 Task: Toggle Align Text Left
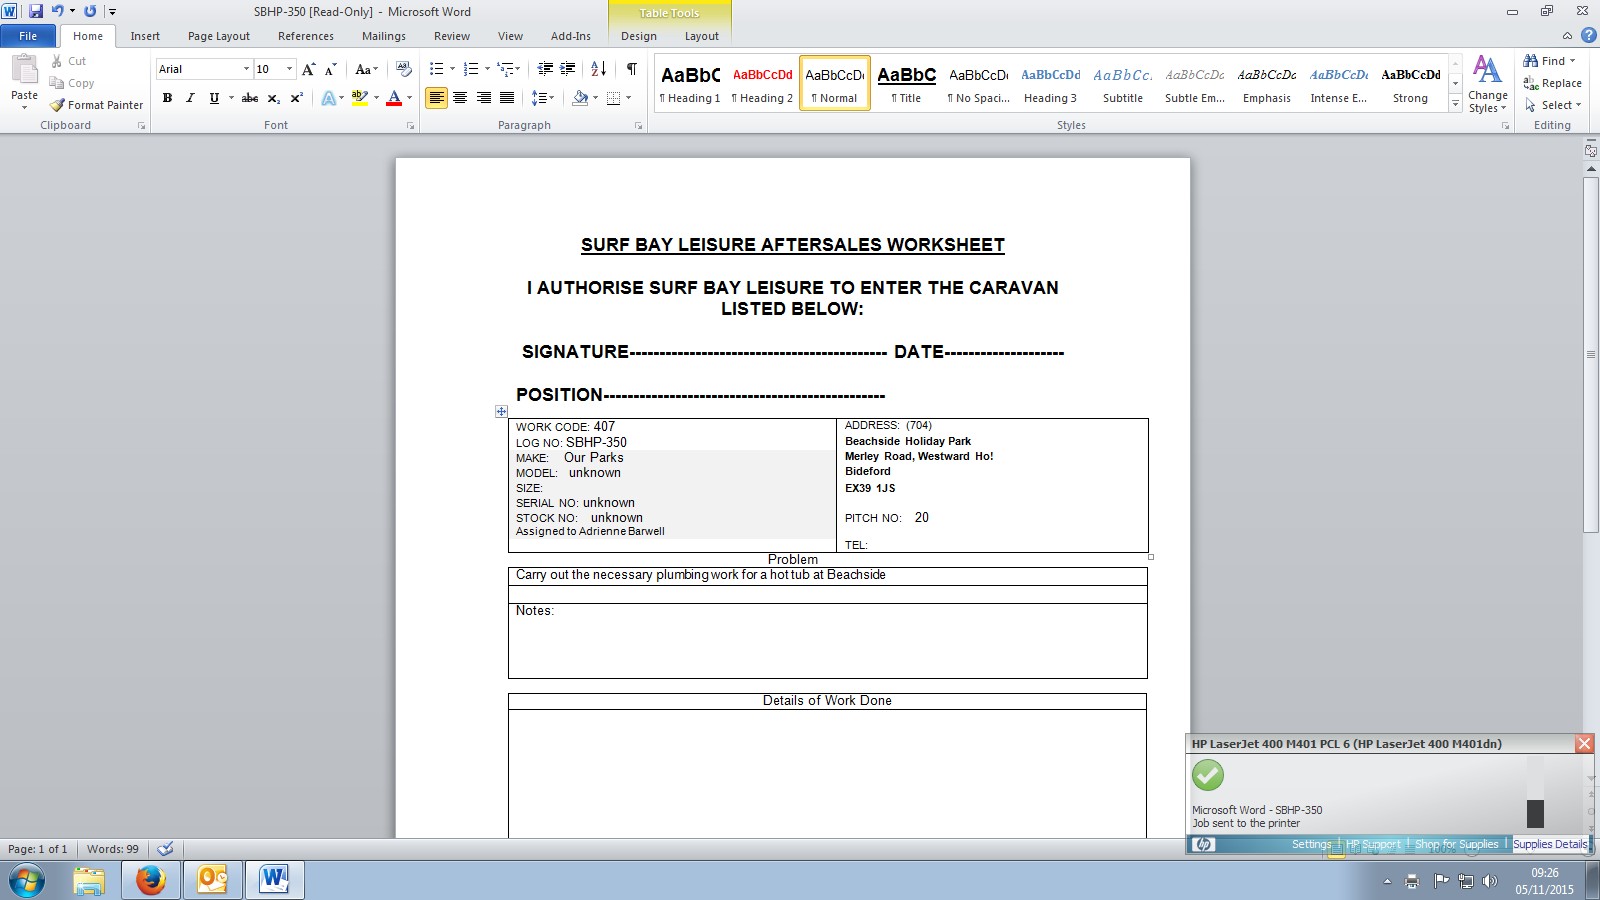(436, 98)
